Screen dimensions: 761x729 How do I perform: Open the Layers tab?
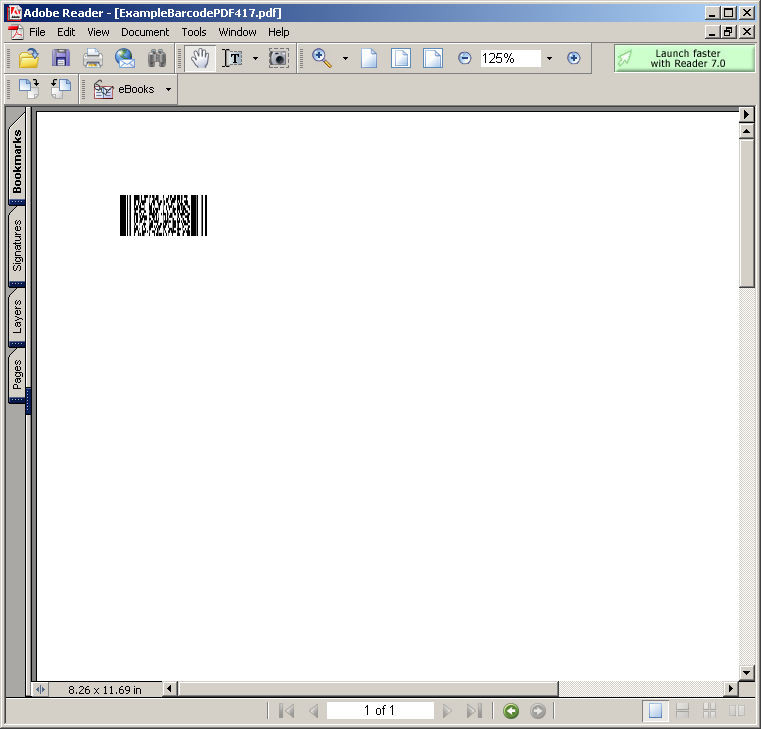(17, 316)
